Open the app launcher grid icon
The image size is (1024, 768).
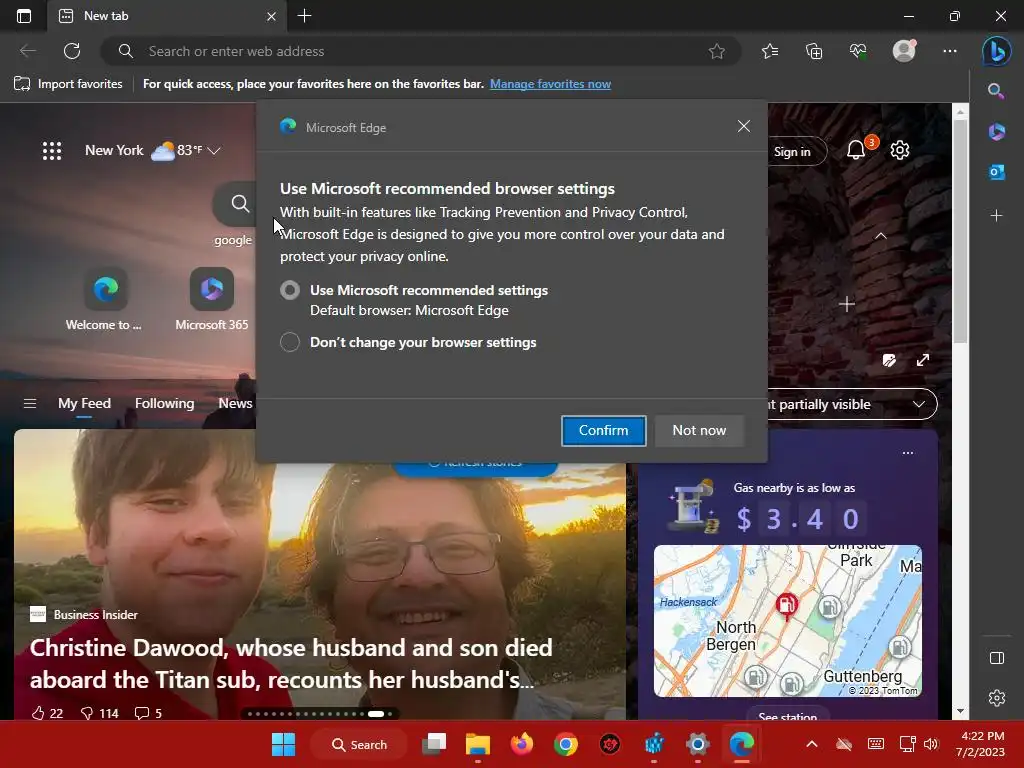click(52, 151)
